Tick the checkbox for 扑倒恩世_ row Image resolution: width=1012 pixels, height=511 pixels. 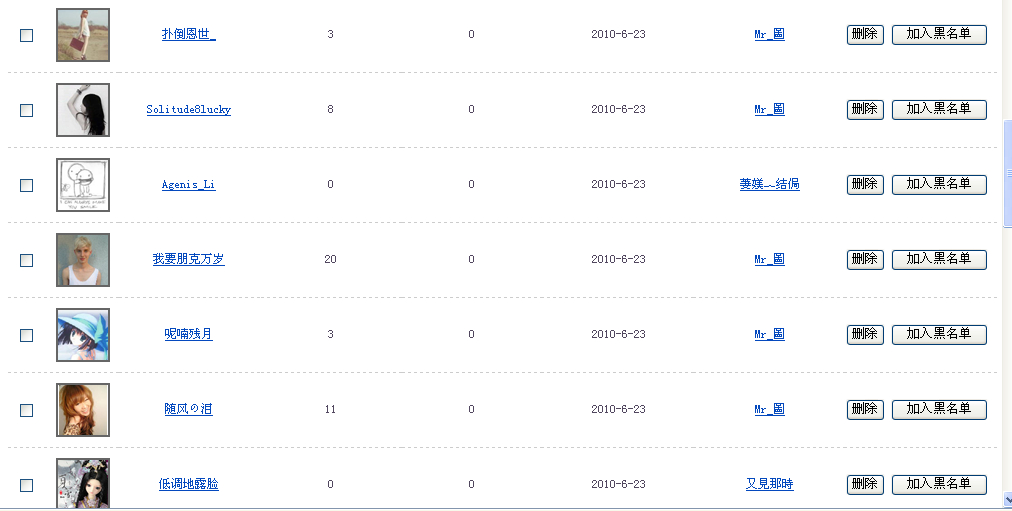tap(27, 35)
